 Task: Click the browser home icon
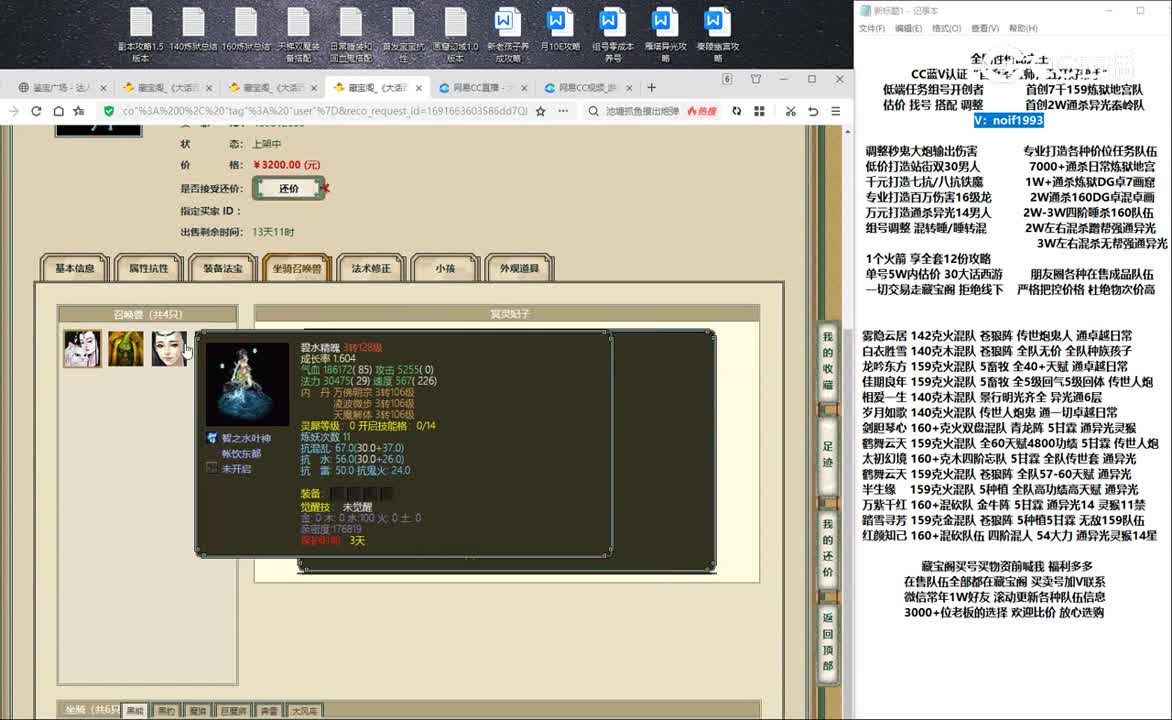click(x=58, y=111)
